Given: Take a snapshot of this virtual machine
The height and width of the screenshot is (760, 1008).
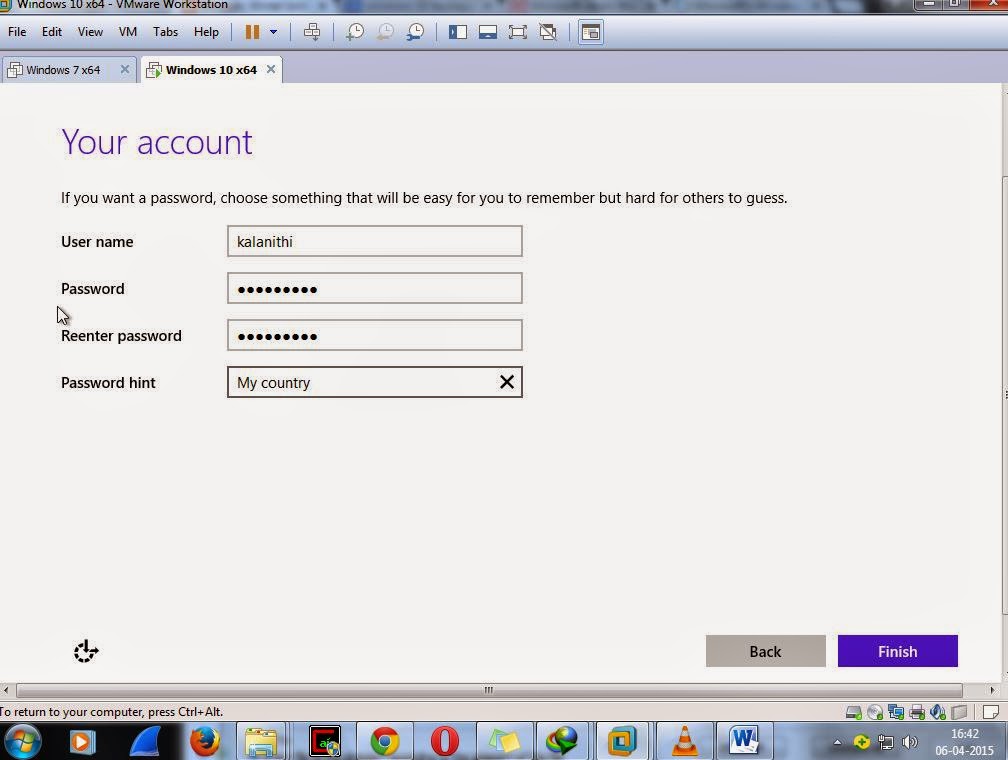Looking at the screenshot, I should pos(354,31).
